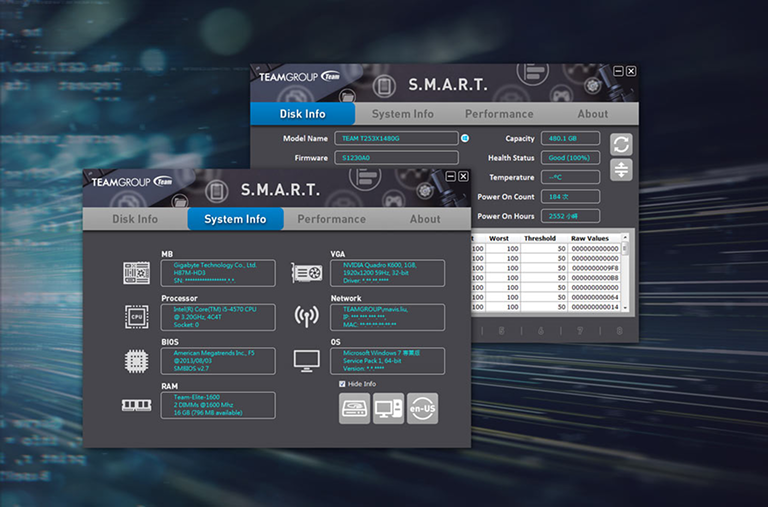Change language with the en-US globe button
Image resolution: width=768 pixels, height=507 pixels.
coord(422,408)
